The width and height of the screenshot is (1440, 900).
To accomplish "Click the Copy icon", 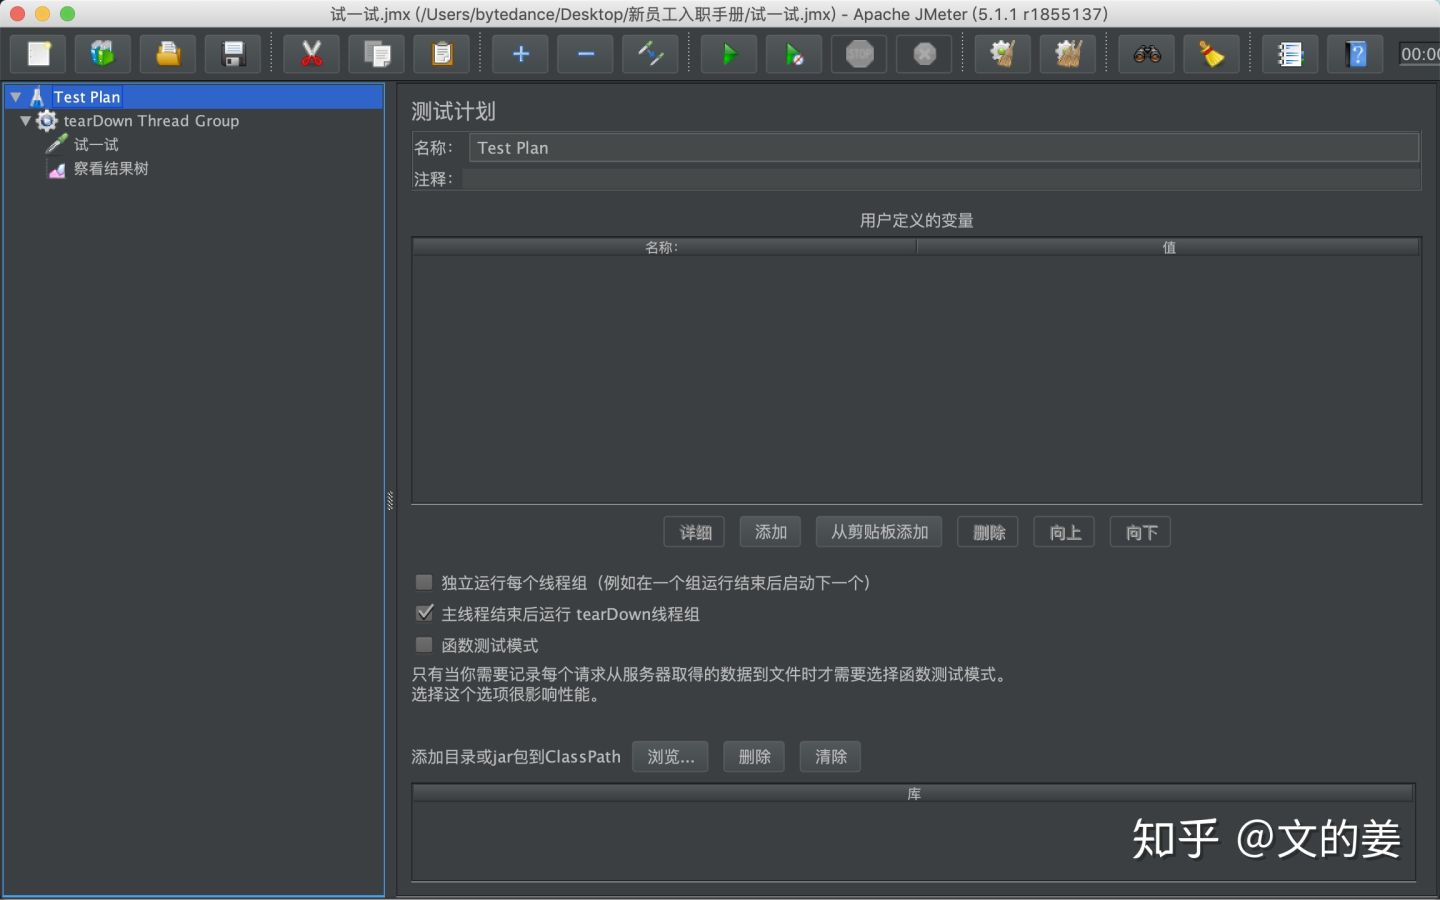I will (377, 54).
